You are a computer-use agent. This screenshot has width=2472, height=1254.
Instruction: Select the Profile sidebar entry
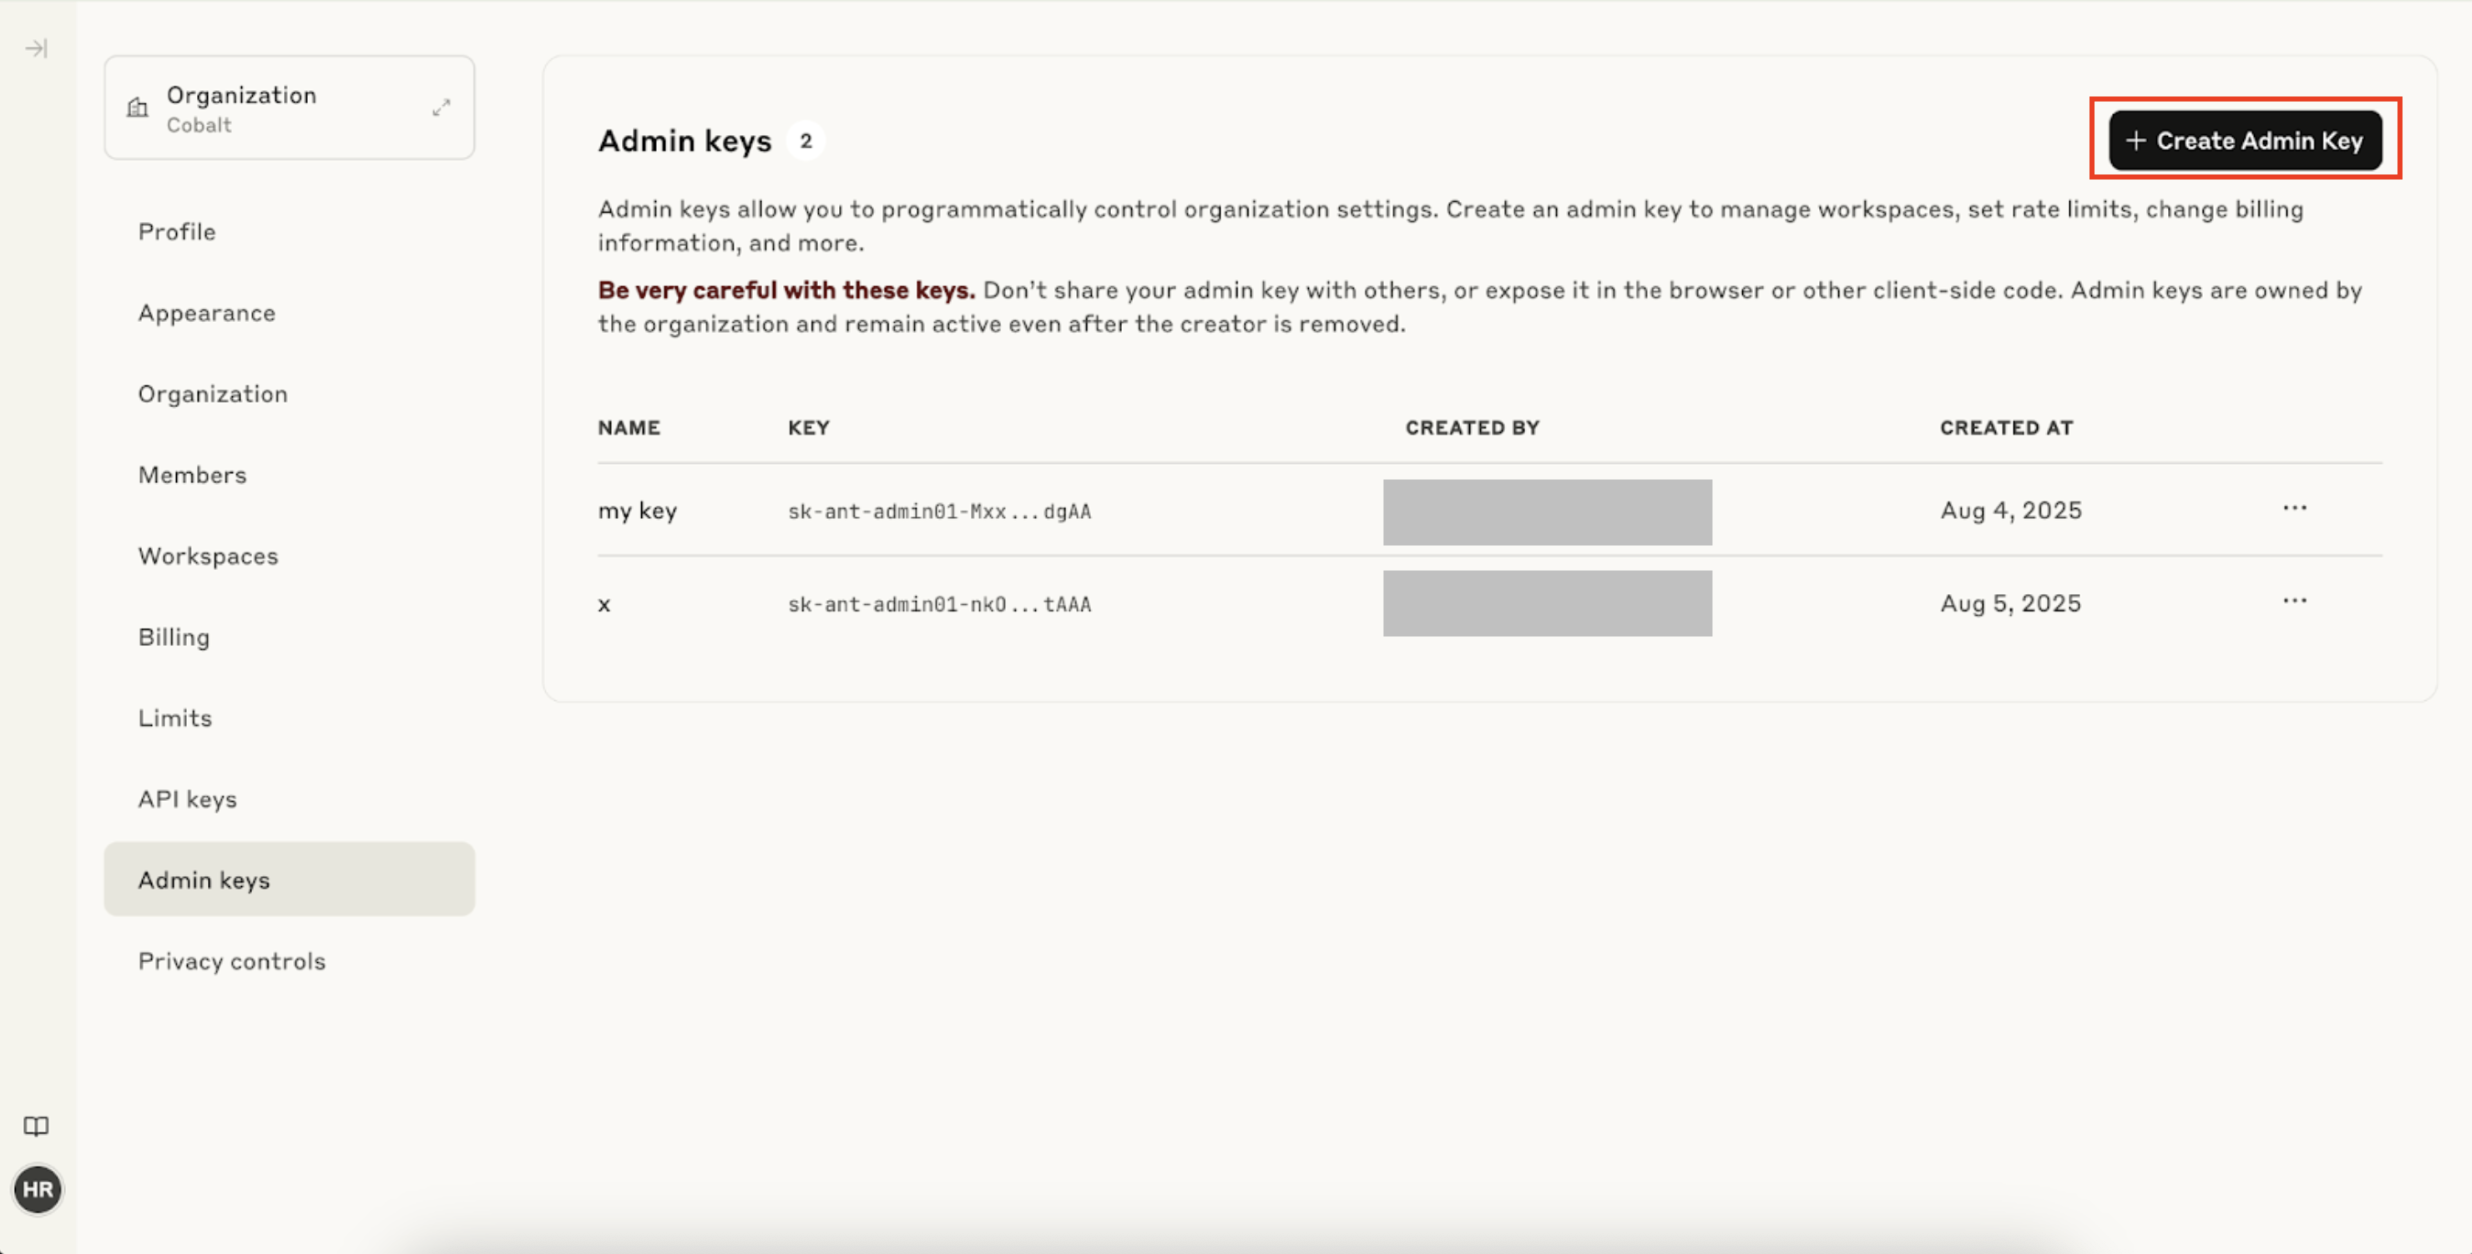[177, 231]
